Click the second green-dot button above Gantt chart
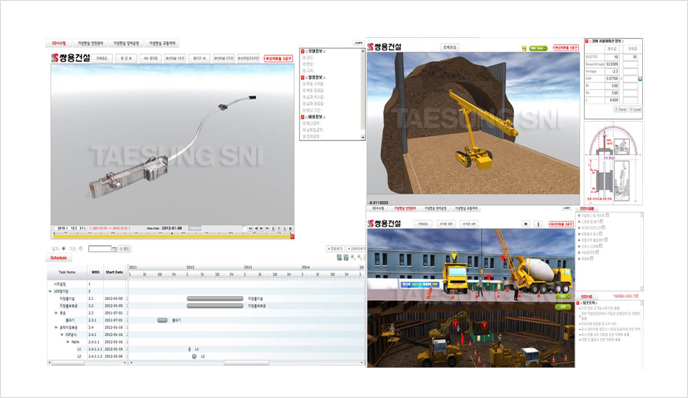 click(356, 249)
